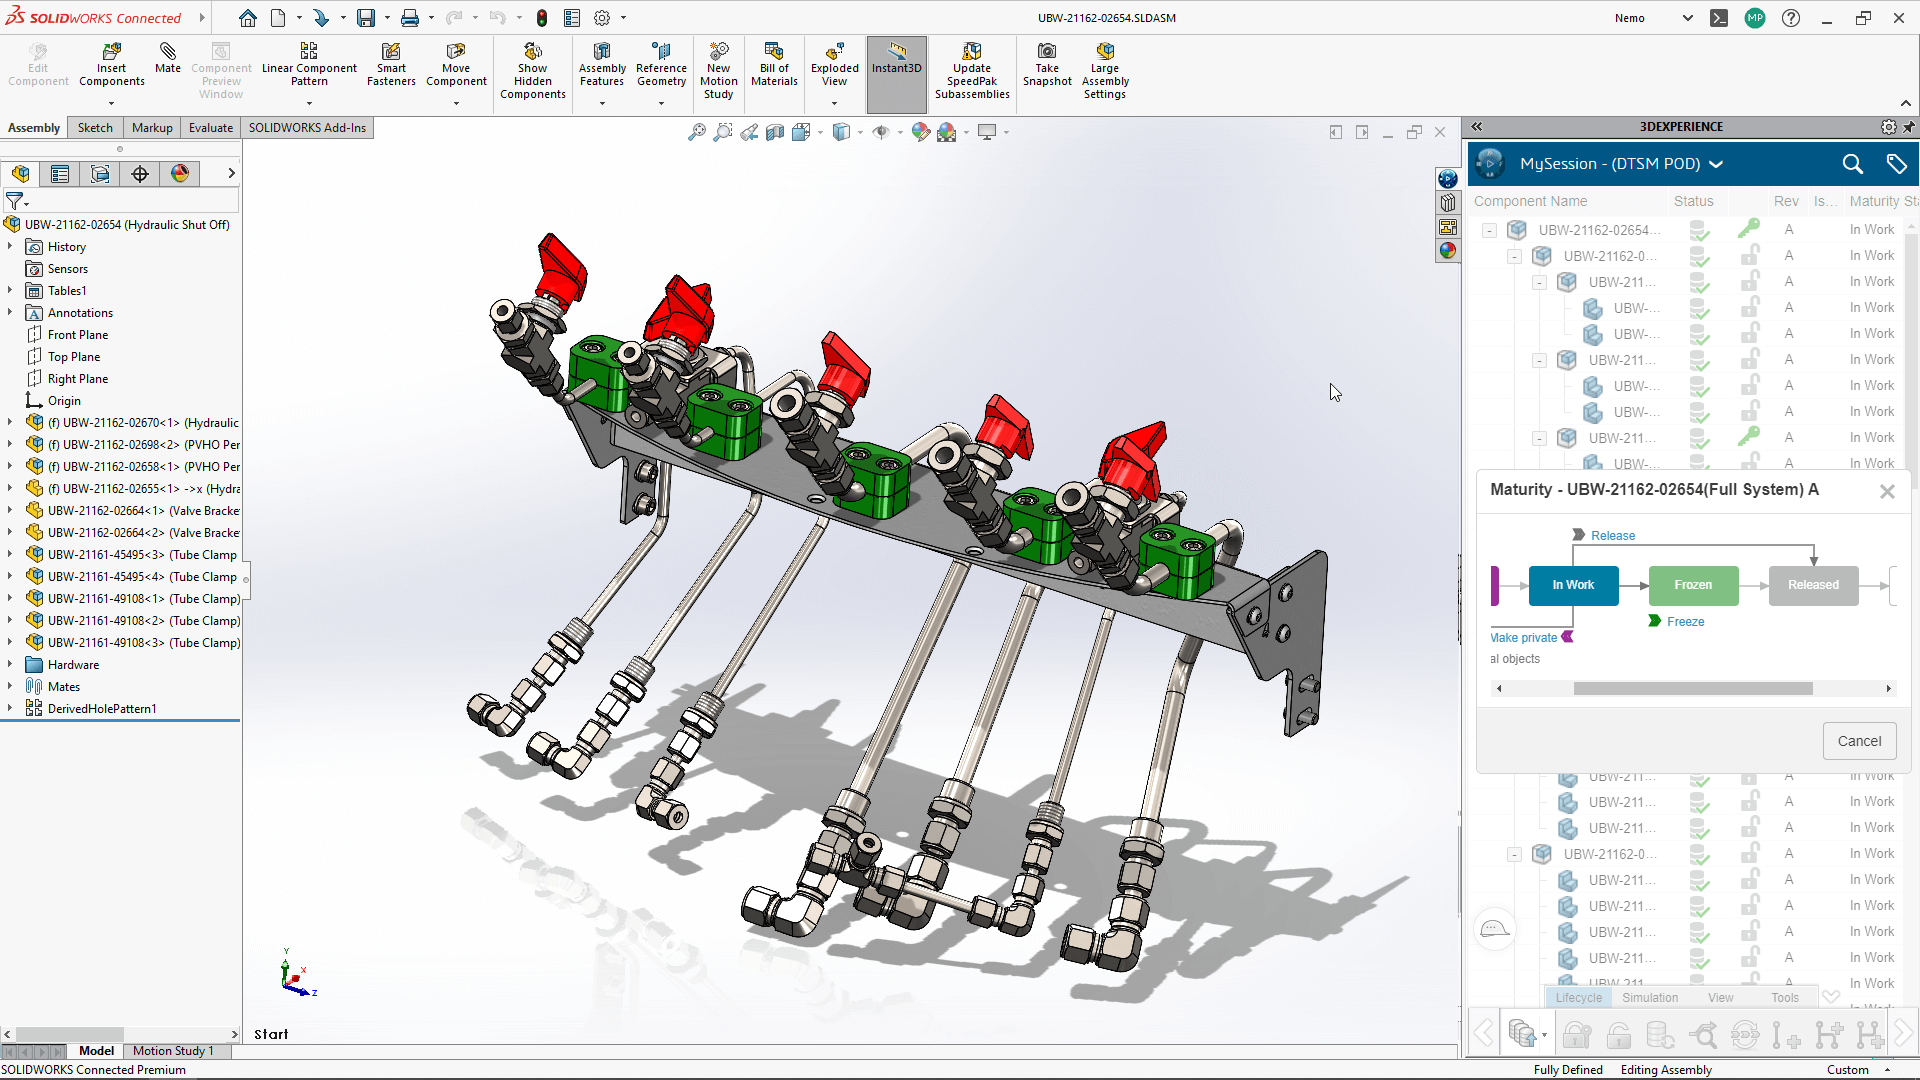
Task: Launch Smart Fasteners
Action: tap(391, 65)
